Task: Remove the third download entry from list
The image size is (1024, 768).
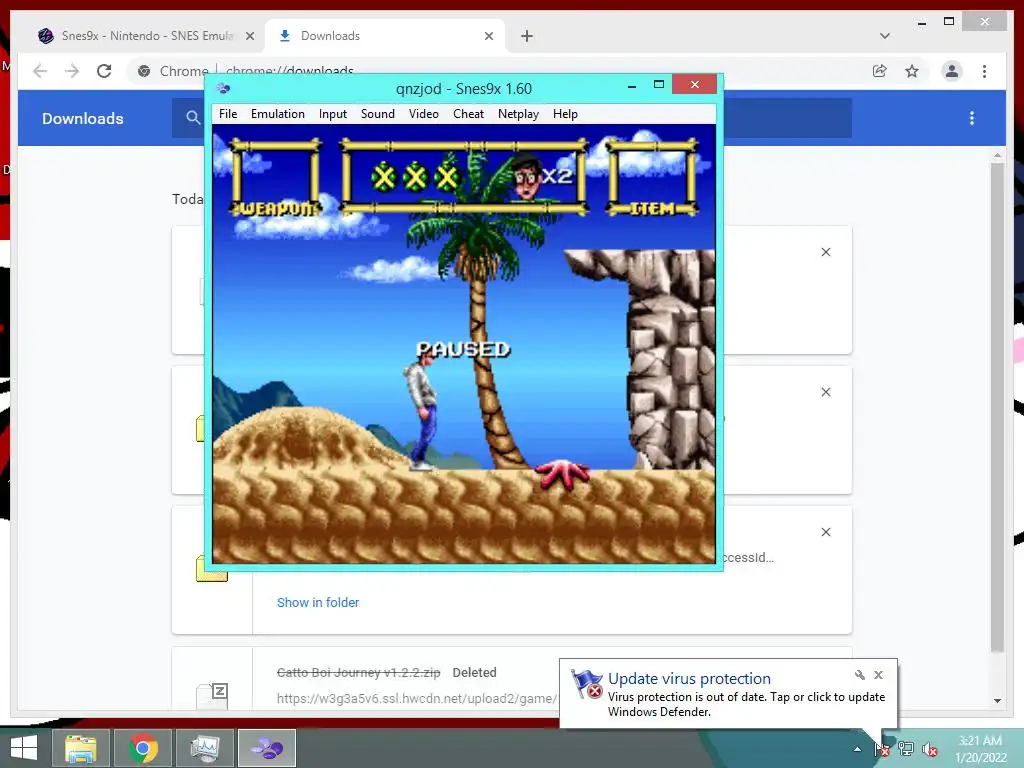Action: (826, 532)
